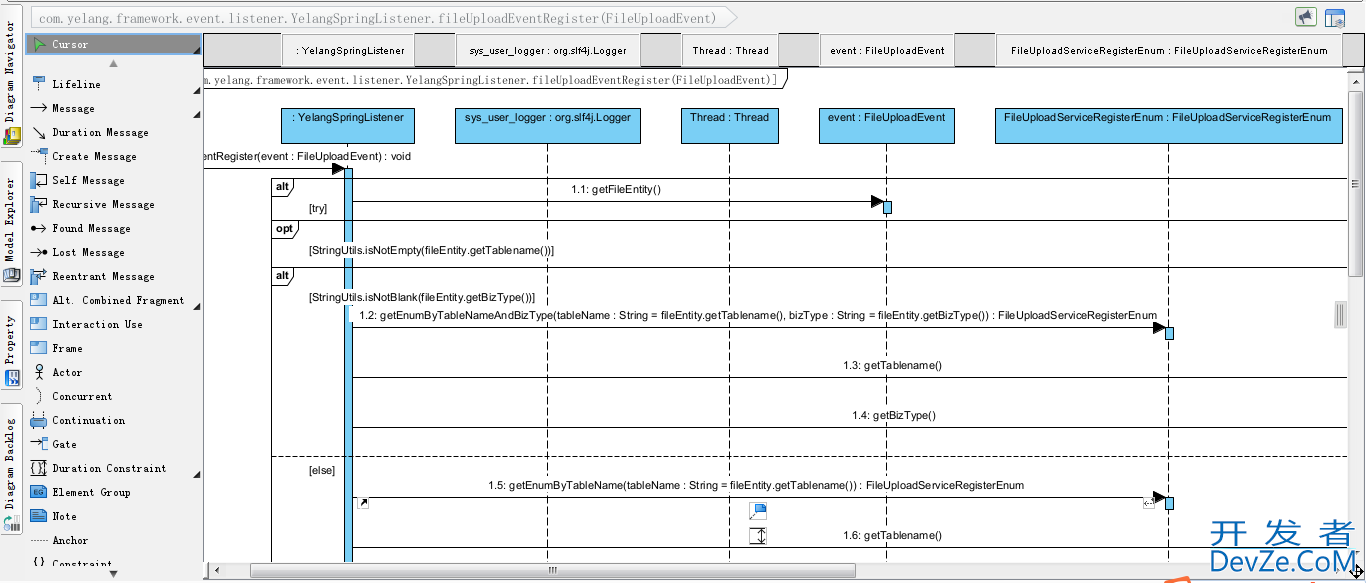Expand the Cursor tool variant arrow
The image size is (1366, 583).
197,50
